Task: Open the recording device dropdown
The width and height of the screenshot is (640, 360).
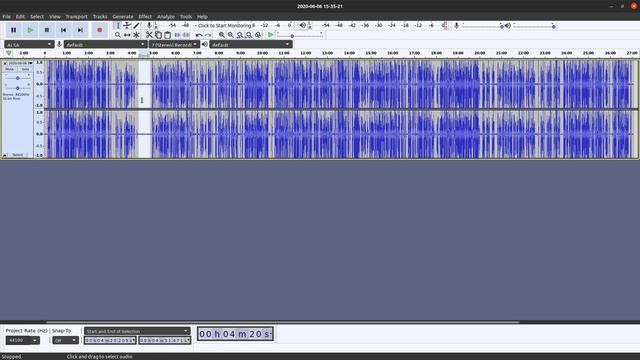Action: click(105, 44)
